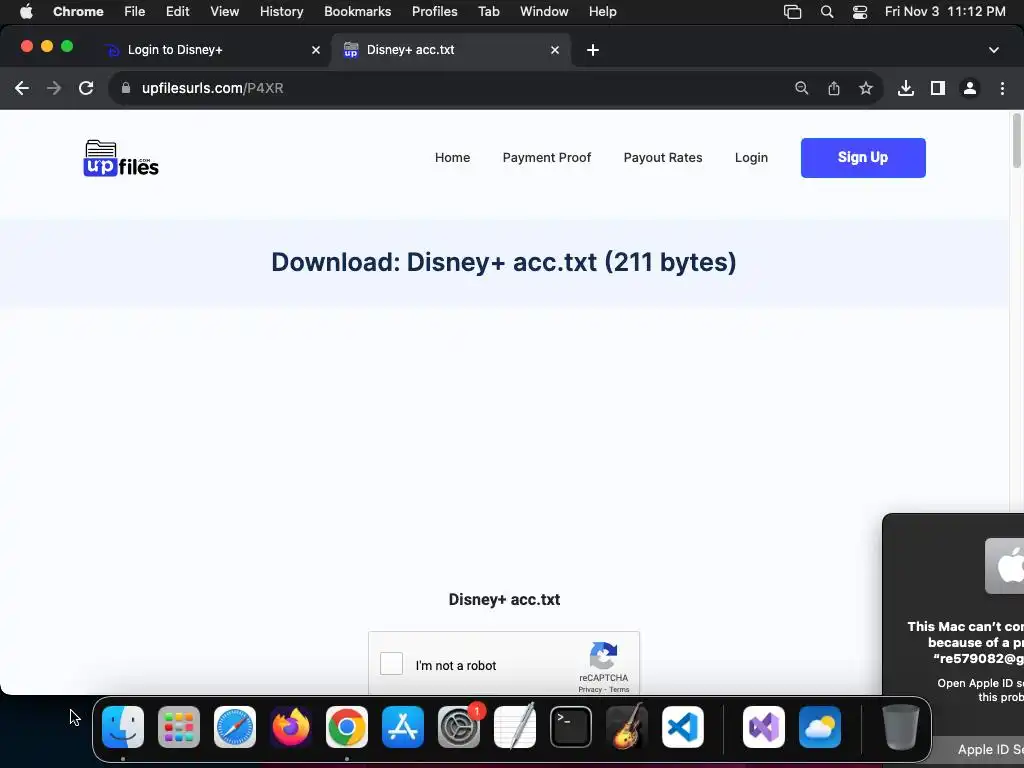Screen dimensions: 1024x768
Task: Open the View menu
Action: pyautogui.click(x=225, y=12)
